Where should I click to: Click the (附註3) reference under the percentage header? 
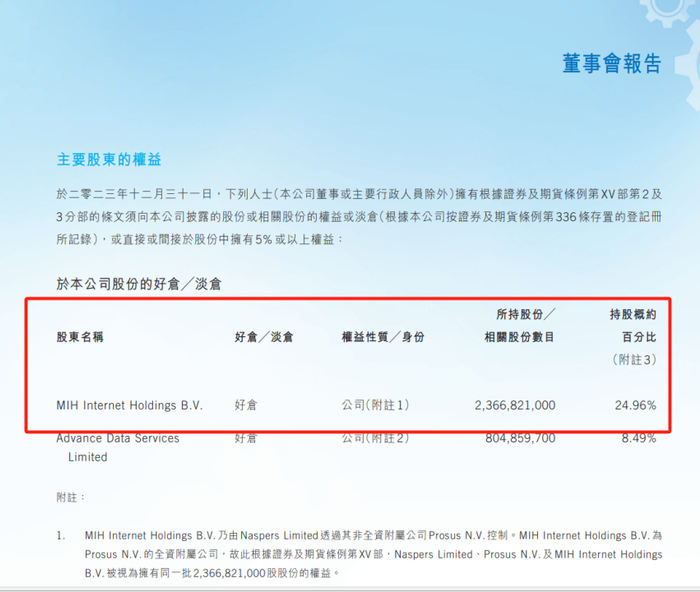pos(633,359)
